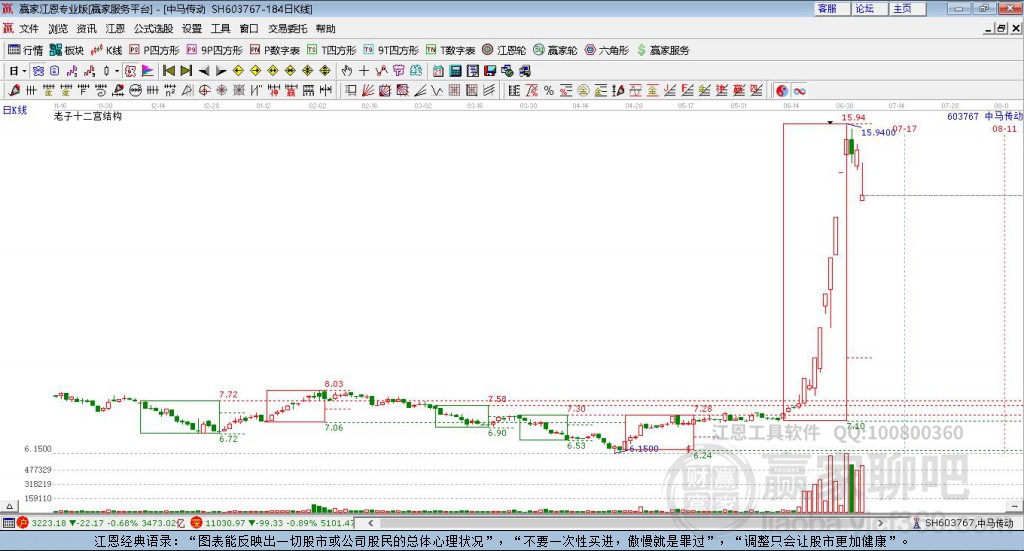Activate the crosshair cursor tool
Viewport: 1024px width, 551px height.
click(x=364, y=71)
